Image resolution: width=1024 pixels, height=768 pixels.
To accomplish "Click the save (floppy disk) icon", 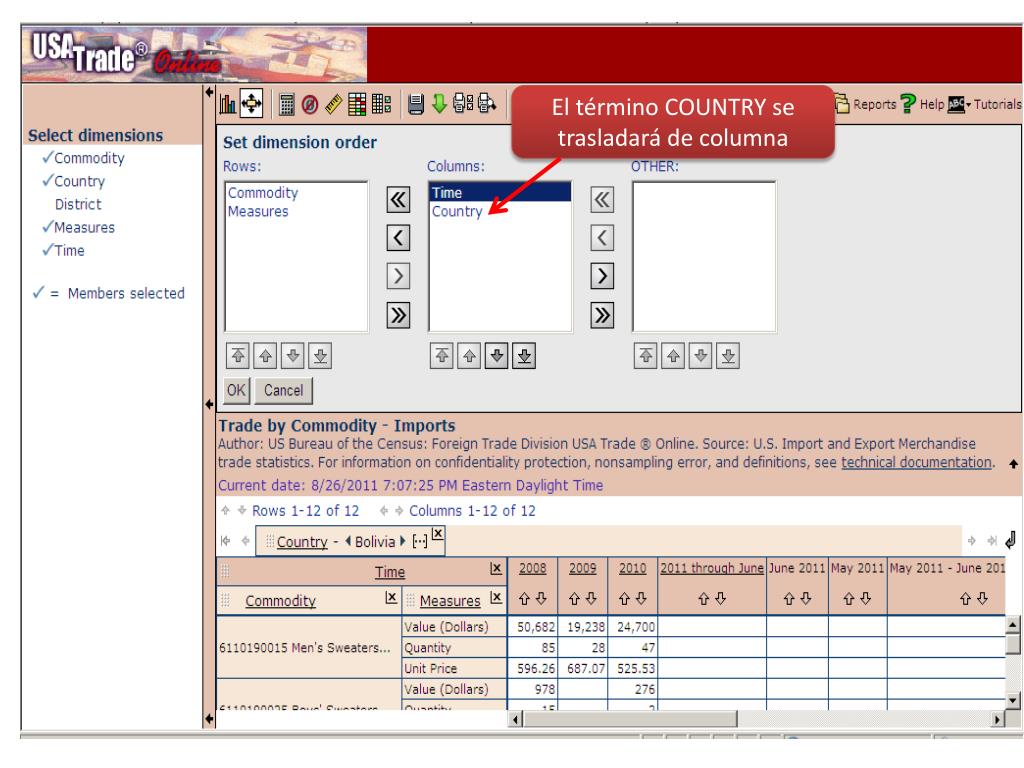I will pos(416,104).
